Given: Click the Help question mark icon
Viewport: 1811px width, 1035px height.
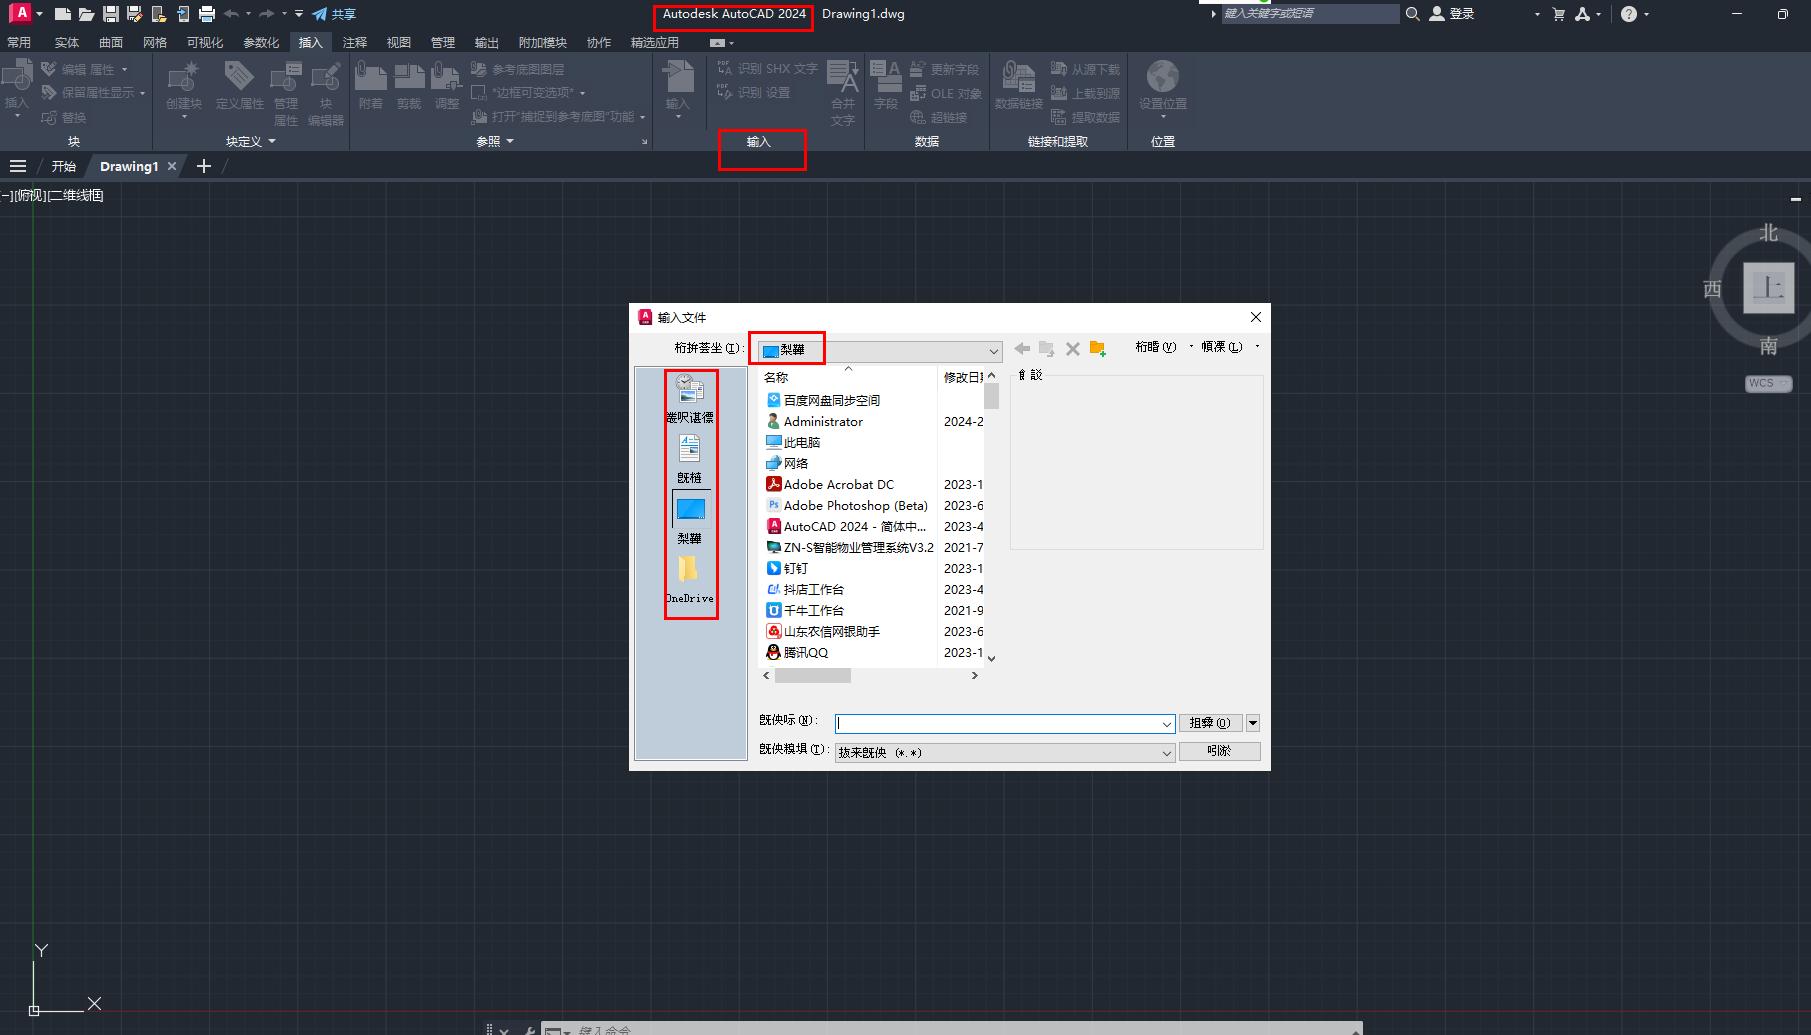Looking at the screenshot, I should point(1629,14).
